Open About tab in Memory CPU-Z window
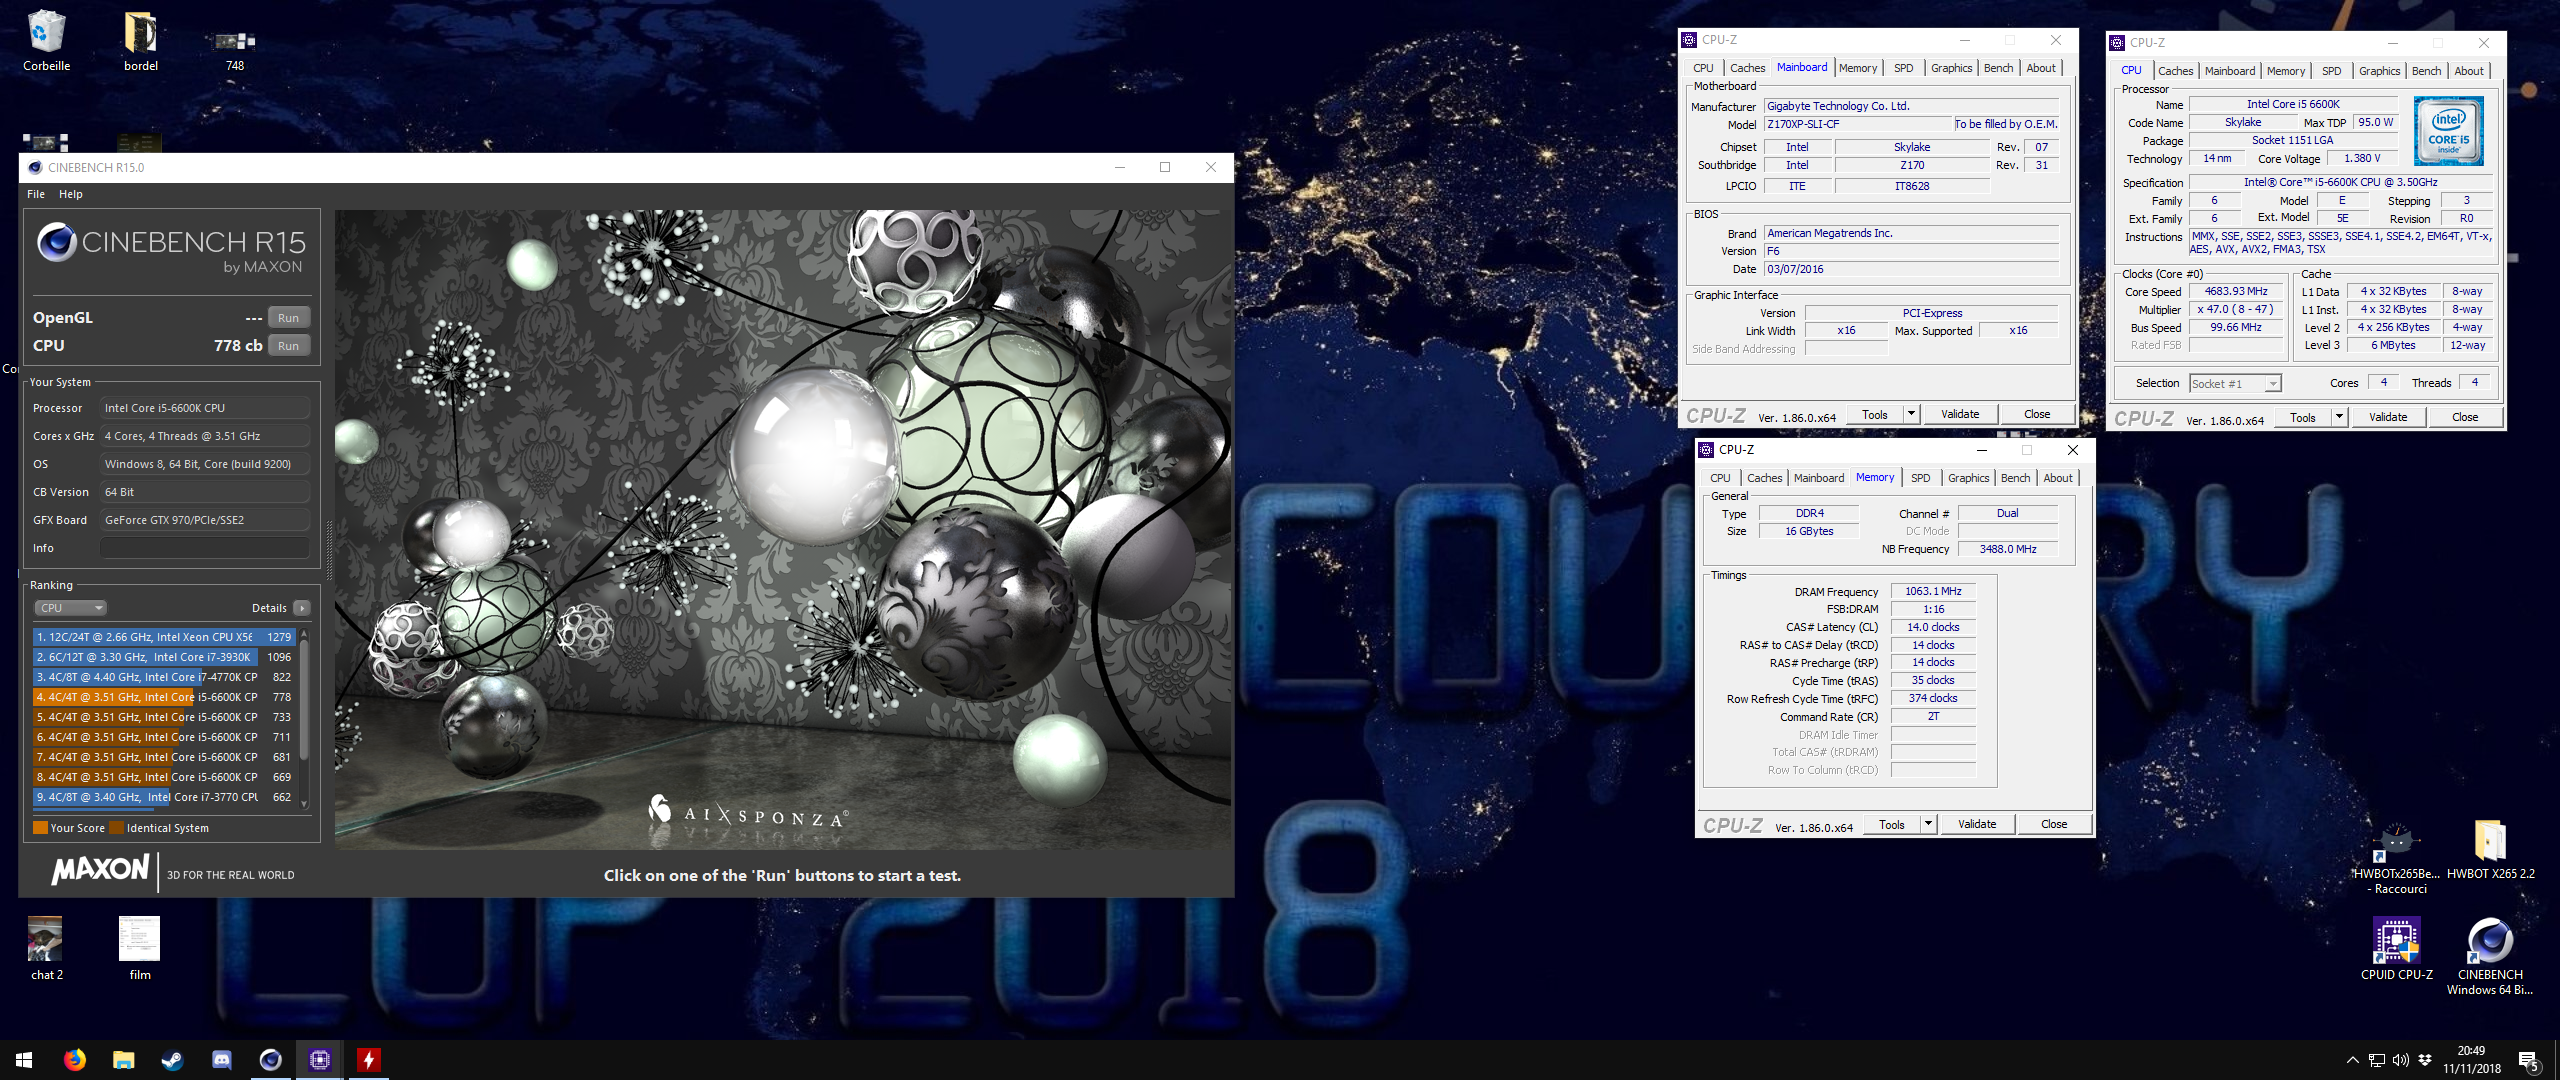The width and height of the screenshot is (2560, 1080). [2057, 478]
